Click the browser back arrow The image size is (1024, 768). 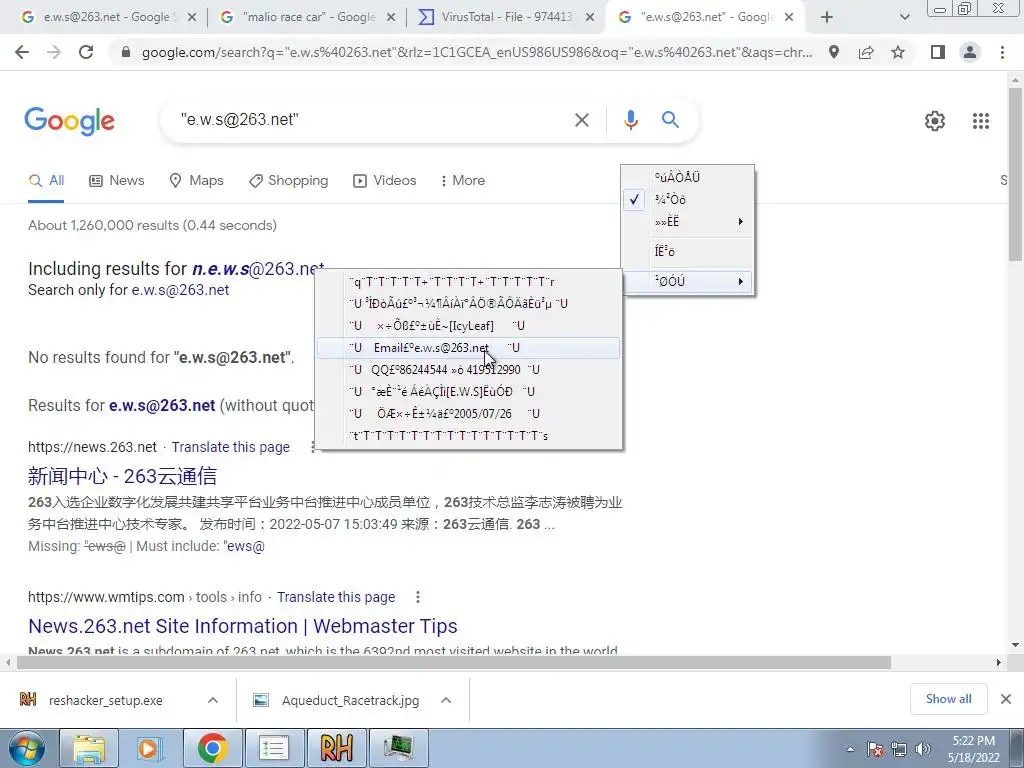click(22, 52)
